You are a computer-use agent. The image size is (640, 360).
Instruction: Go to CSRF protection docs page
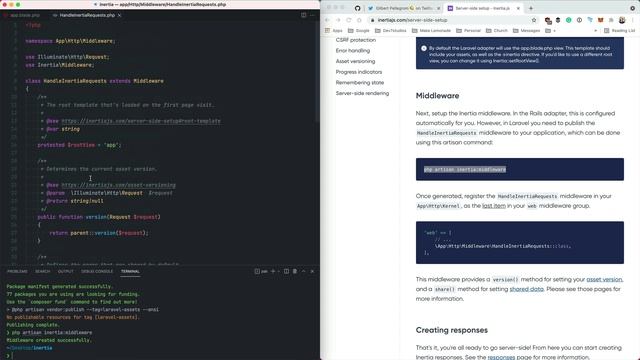click(x=356, y=40)
